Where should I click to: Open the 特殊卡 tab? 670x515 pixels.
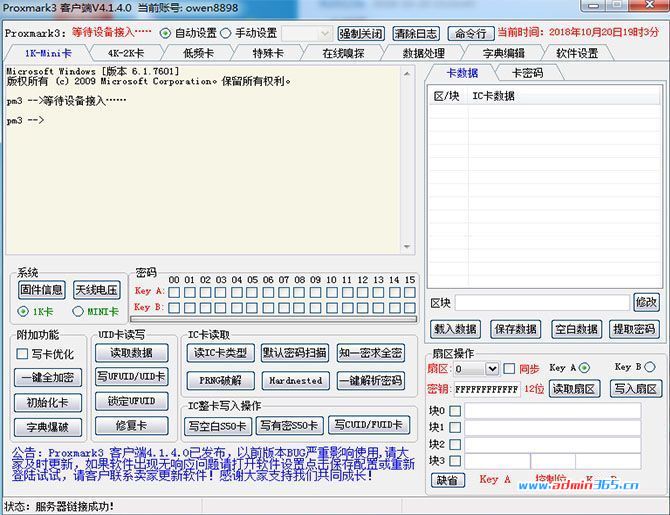[x=268, y=53]
